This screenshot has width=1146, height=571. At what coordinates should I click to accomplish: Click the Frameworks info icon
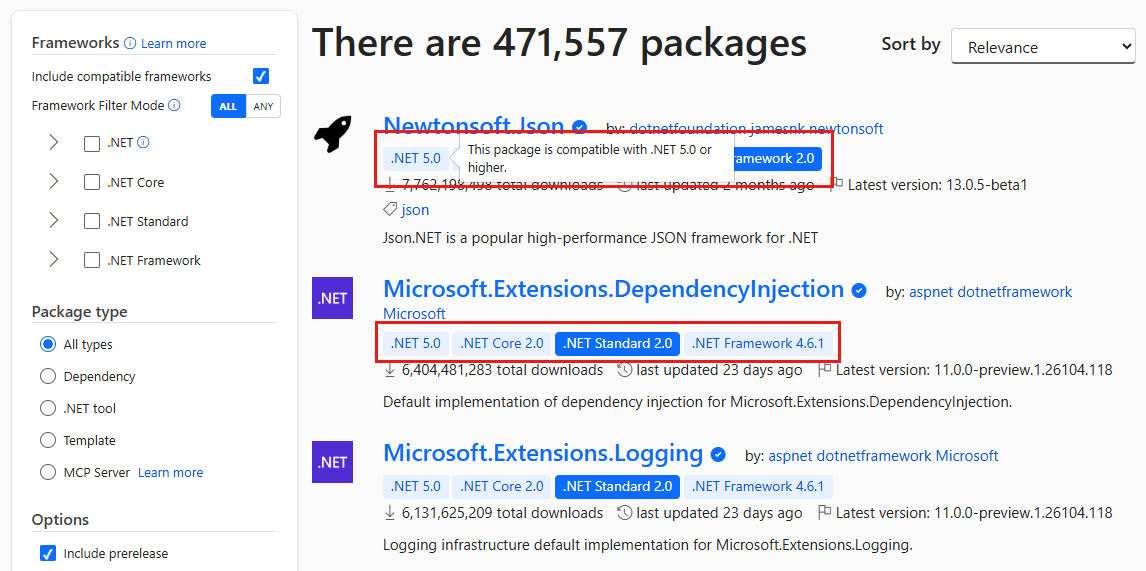coord(130,43)
